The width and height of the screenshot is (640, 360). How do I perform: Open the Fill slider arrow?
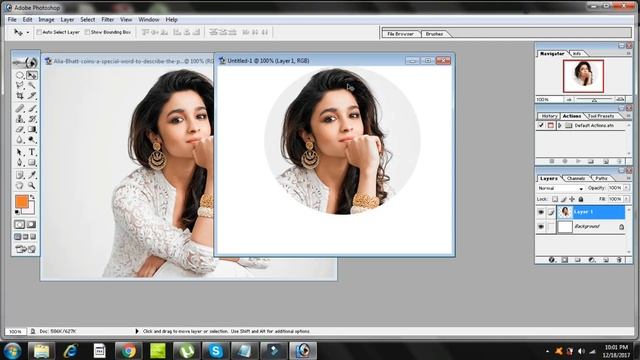(x=627, y=199)
